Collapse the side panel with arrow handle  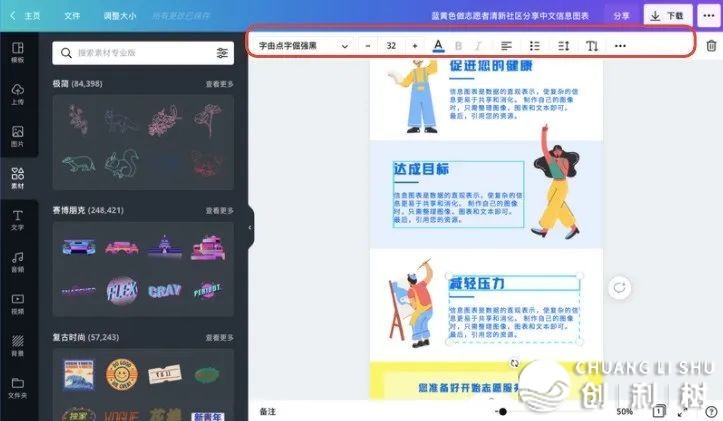[250, 227]
